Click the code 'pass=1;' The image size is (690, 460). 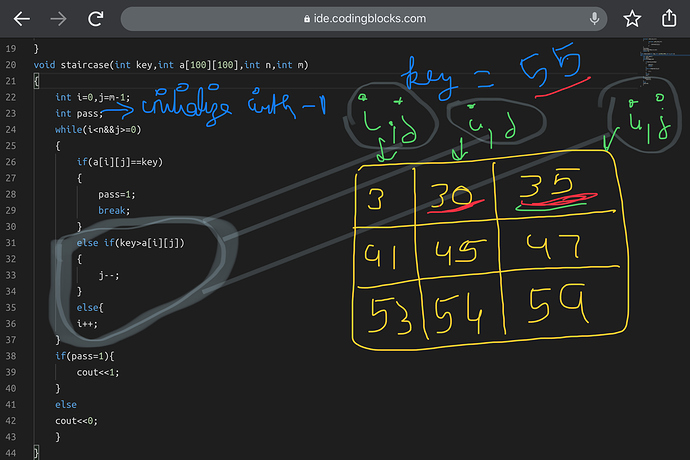tap(117, 195)
